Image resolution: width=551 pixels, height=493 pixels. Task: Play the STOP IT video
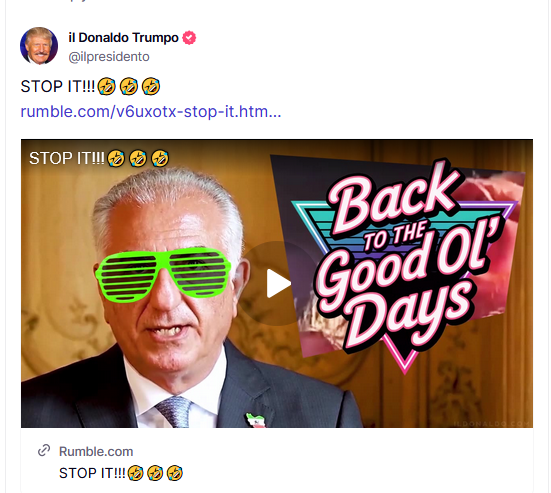pos(278,283)
